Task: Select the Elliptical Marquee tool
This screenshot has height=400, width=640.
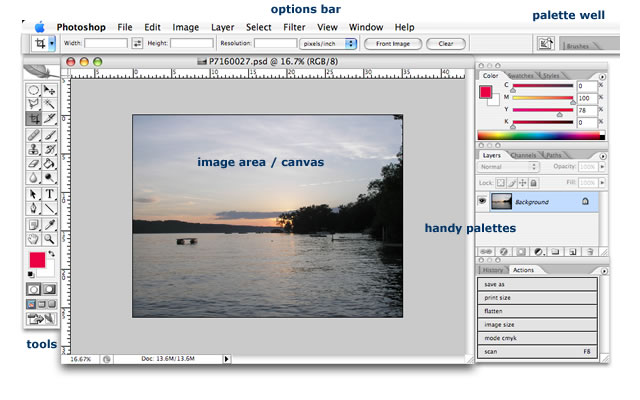Action: (x=33, y=90)
